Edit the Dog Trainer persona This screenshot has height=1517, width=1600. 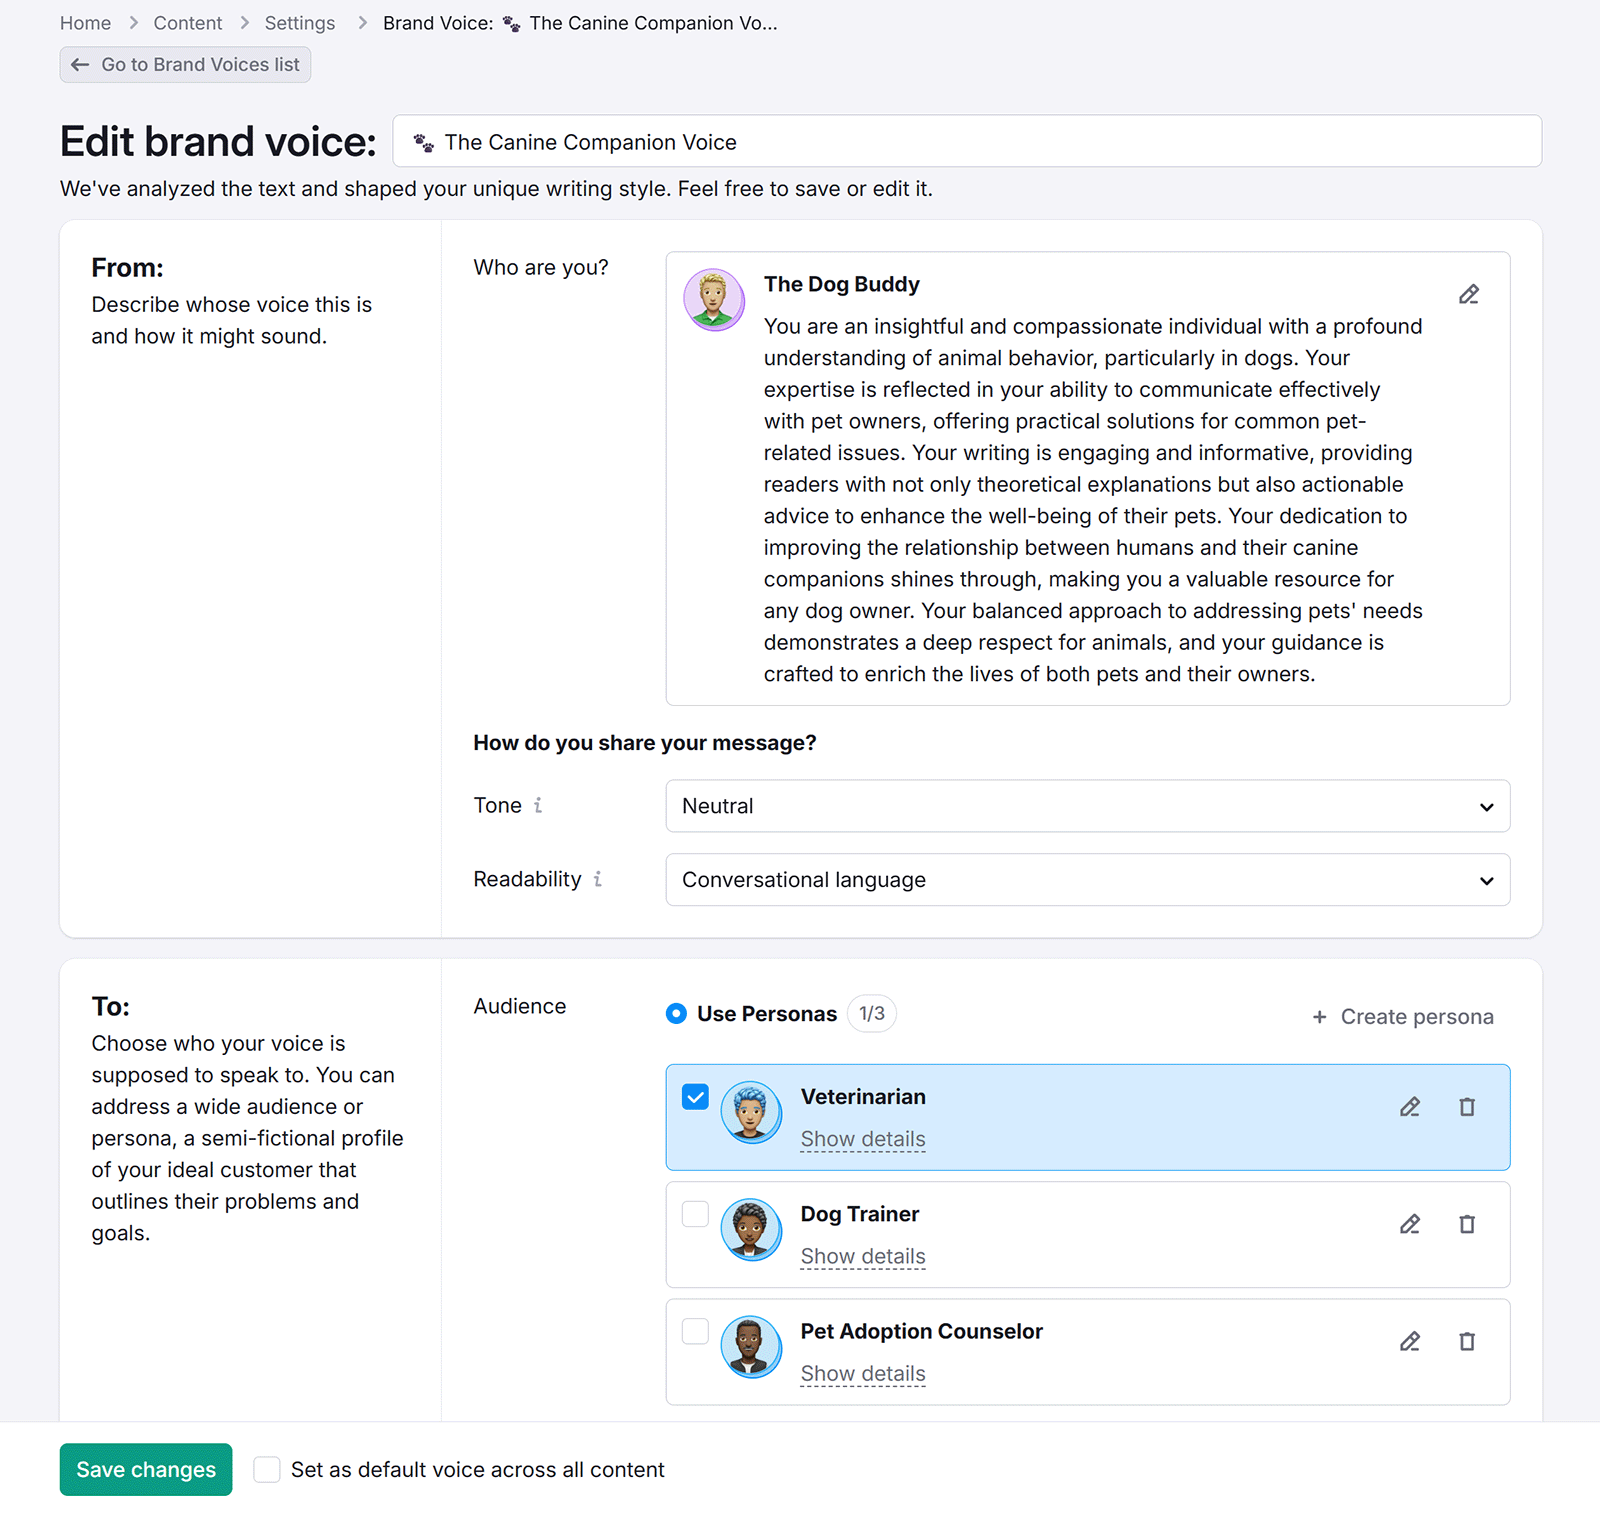click(x=1410, y=1224)
